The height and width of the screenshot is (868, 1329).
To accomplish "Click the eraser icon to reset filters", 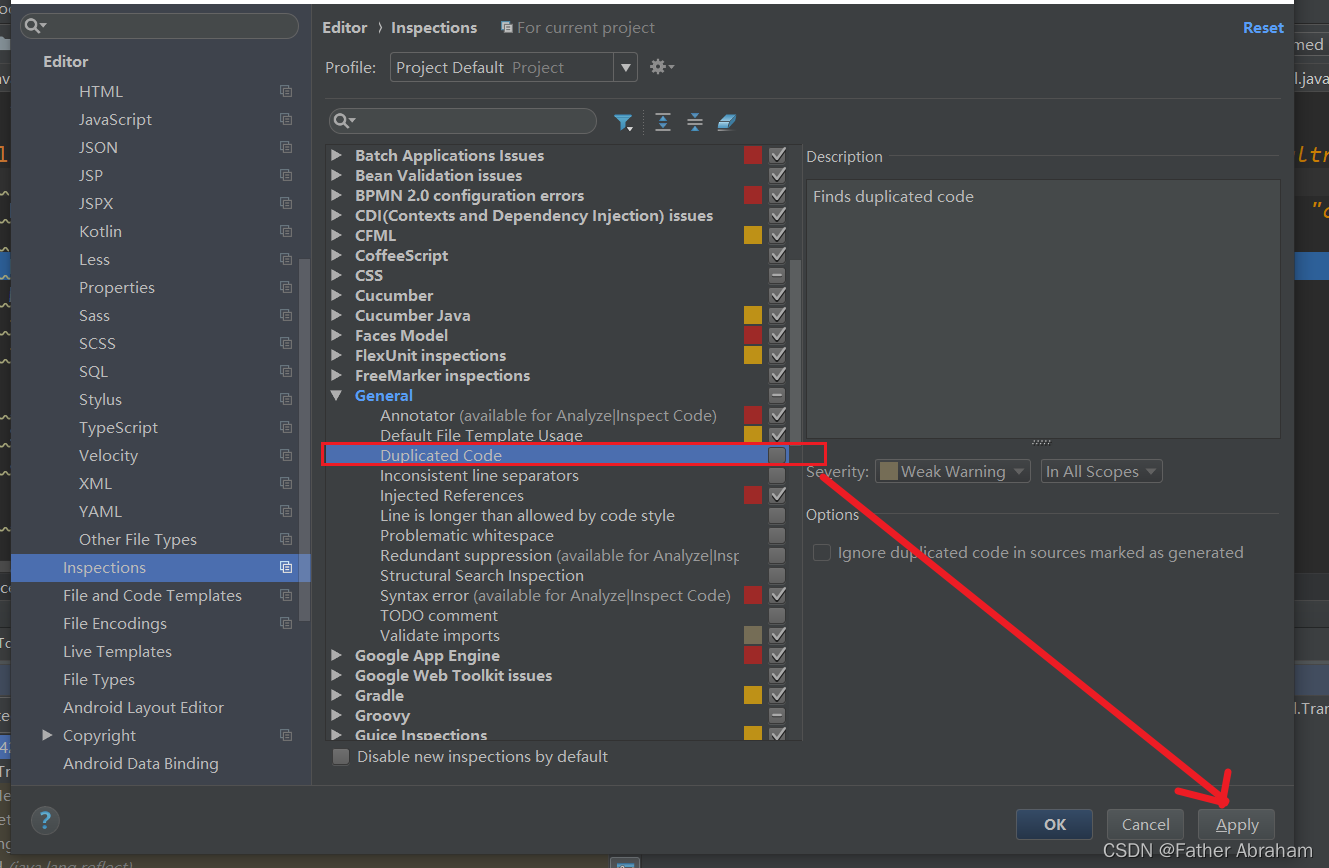I will pos(726,121).
